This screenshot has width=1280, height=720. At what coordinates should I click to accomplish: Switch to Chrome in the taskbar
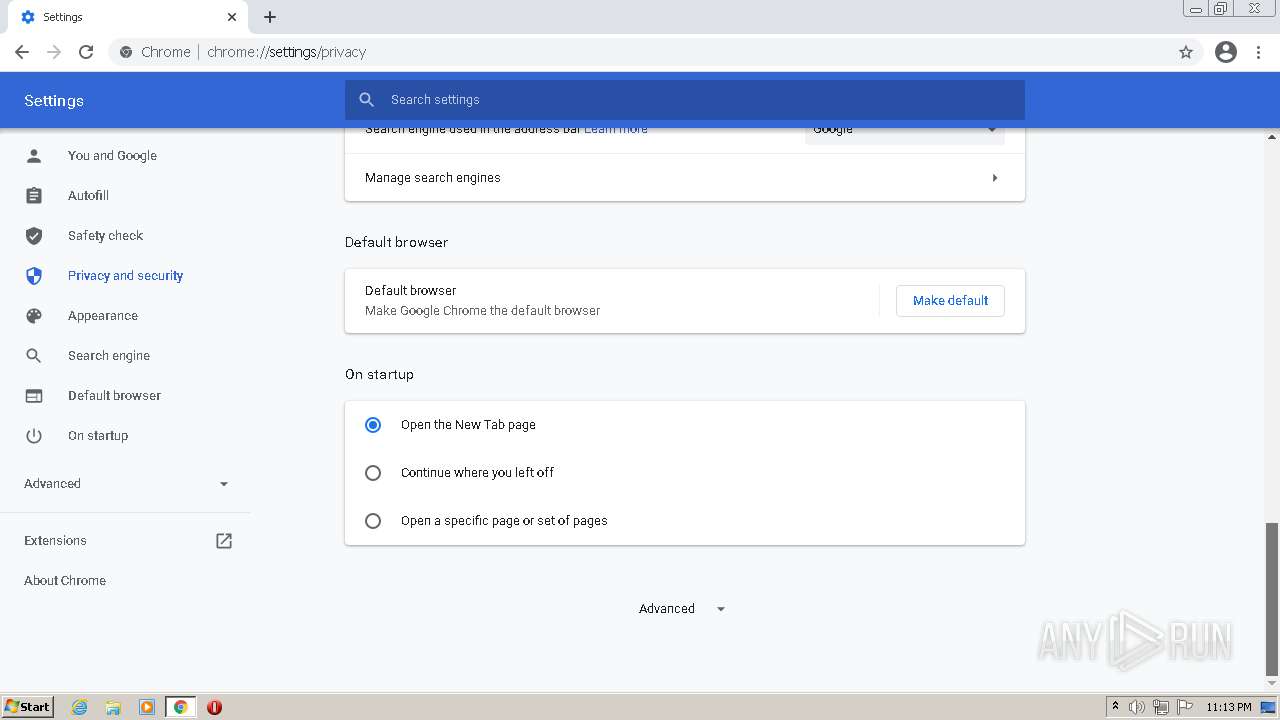tap(181, 707)
